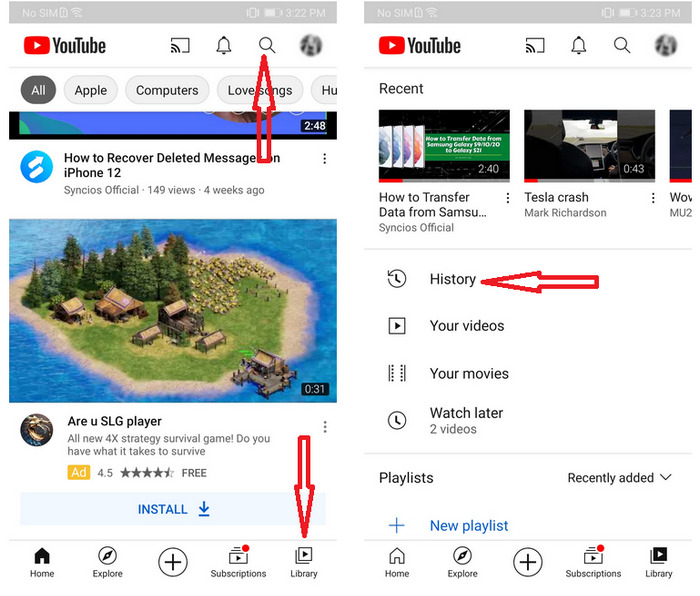Tap the search magnifier on right screen
Viewport: 700px width, 596px height.
point(622,45)
